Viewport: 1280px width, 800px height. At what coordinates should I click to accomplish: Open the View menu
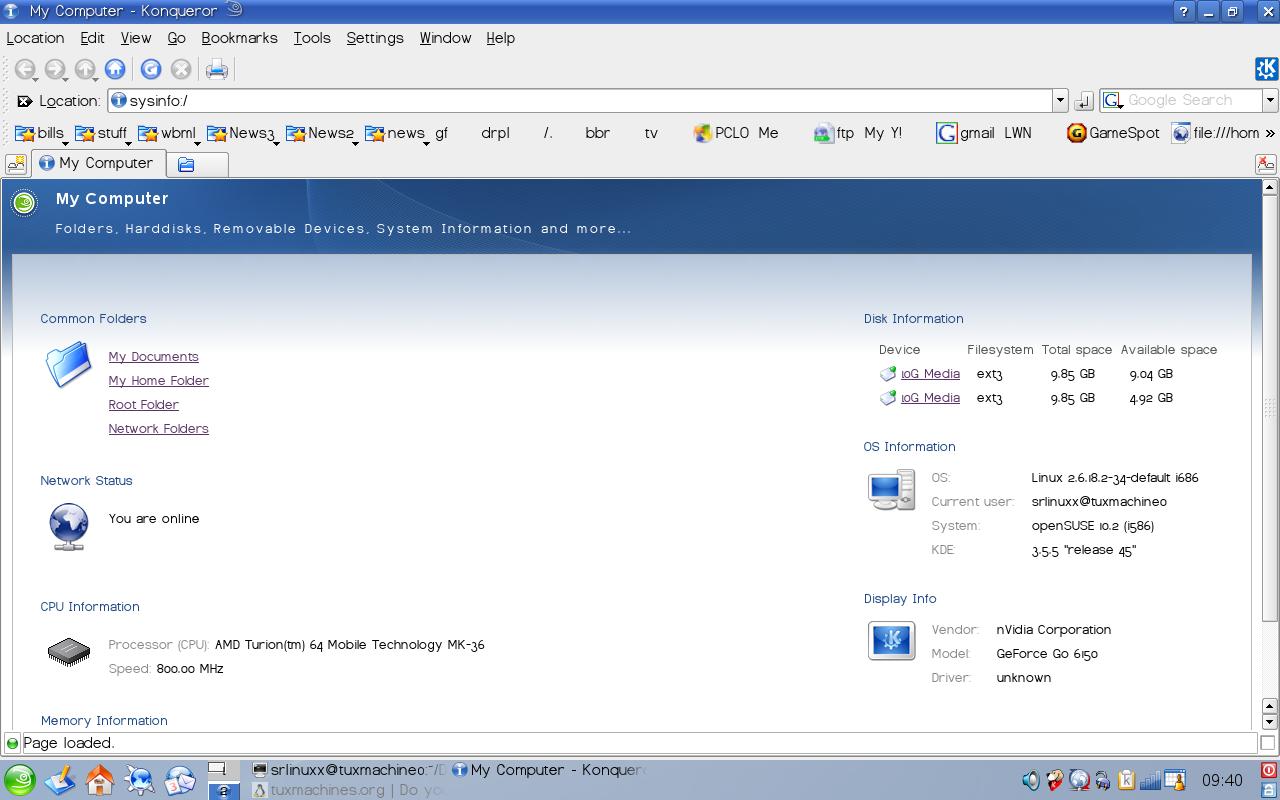pyautogui.click(x=136, y=38)
